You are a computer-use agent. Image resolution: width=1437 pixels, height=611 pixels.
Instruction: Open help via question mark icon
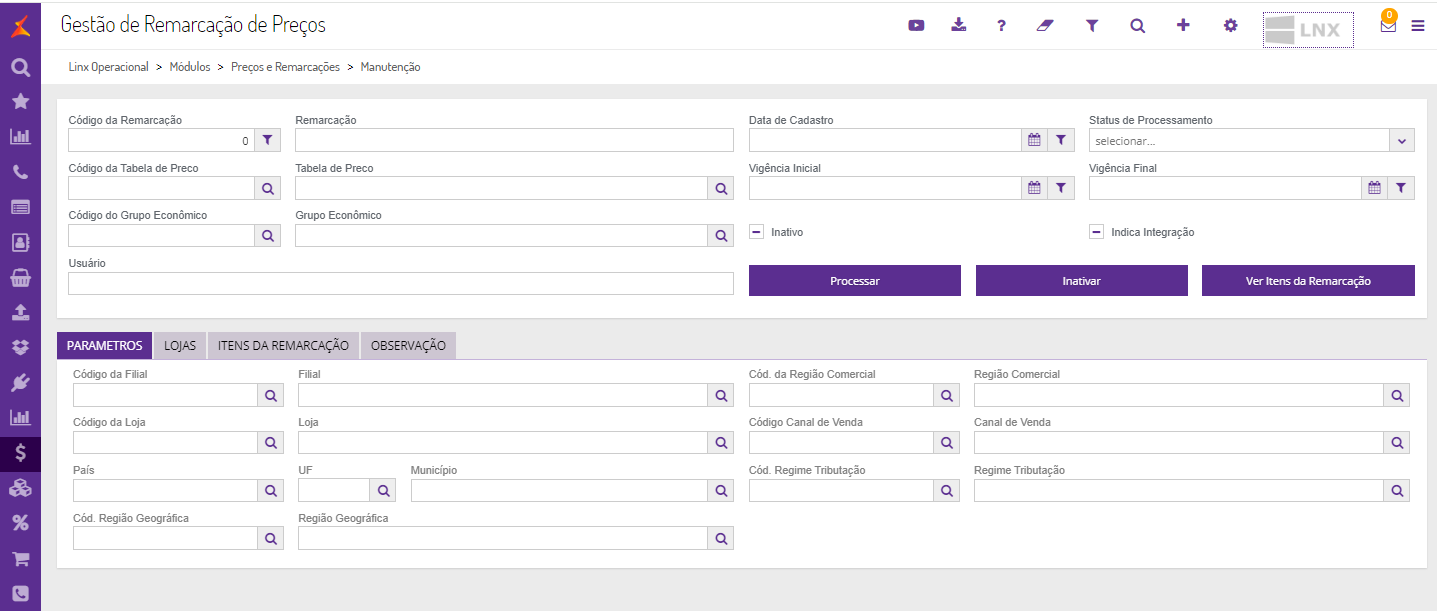(x=1001, y=26)
